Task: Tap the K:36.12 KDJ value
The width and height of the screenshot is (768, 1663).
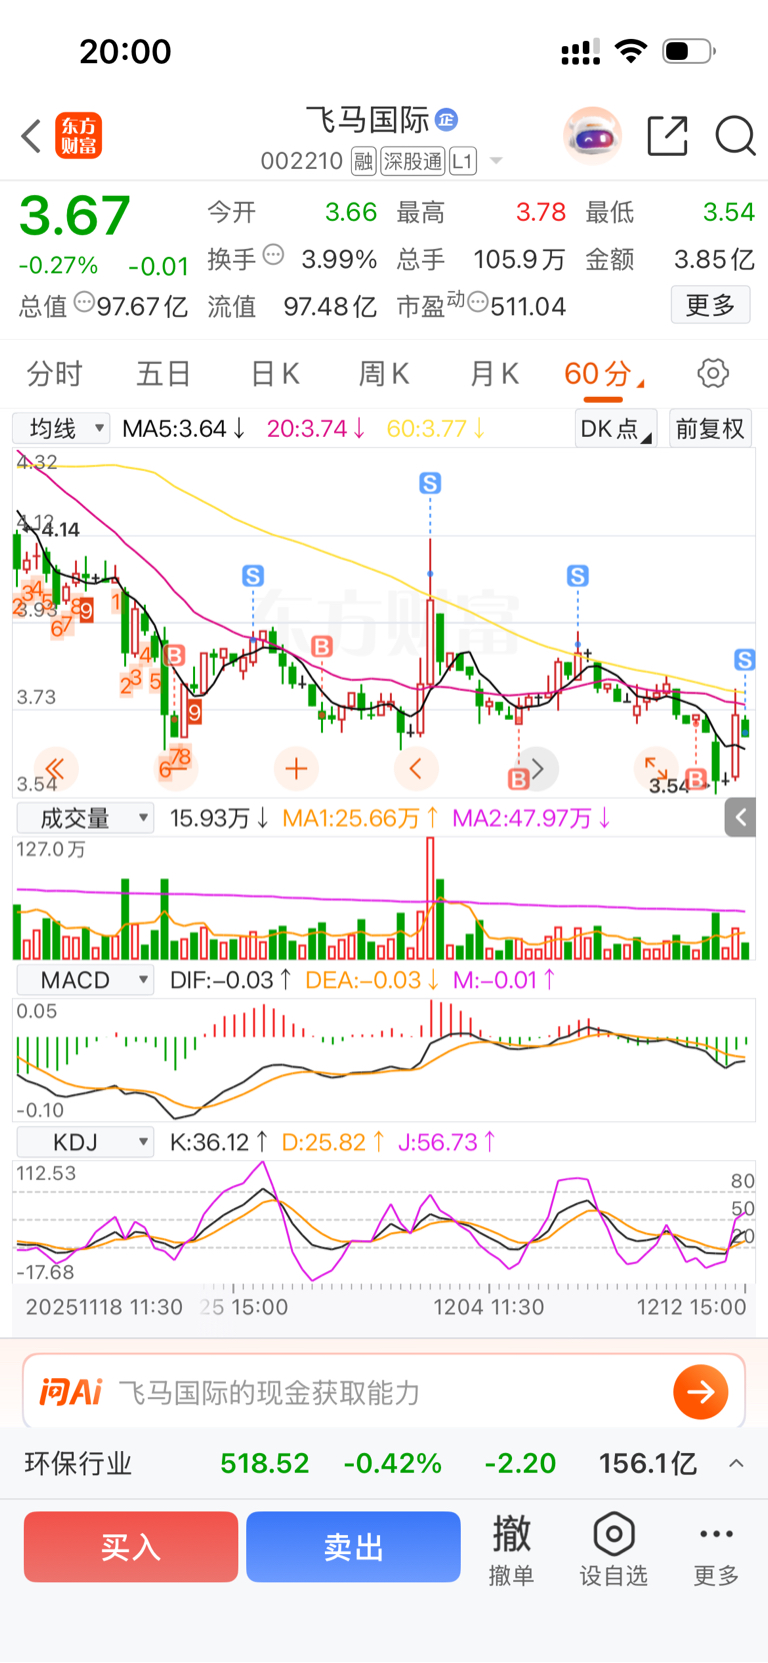Action: click(x=219, y=1142)
